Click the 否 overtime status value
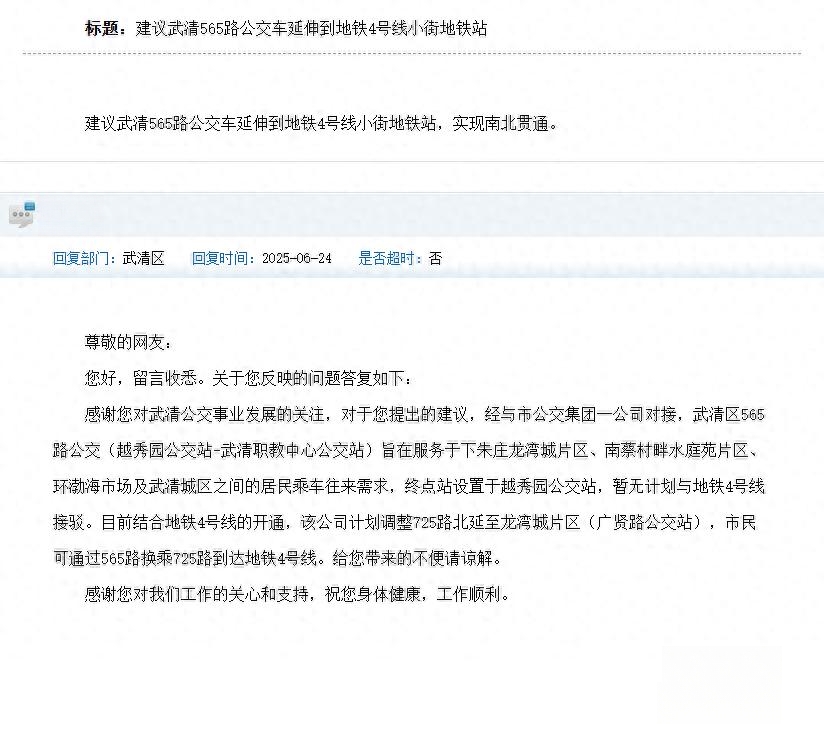Viewport: 824px width, 754px height. click(x=435, y=258)
